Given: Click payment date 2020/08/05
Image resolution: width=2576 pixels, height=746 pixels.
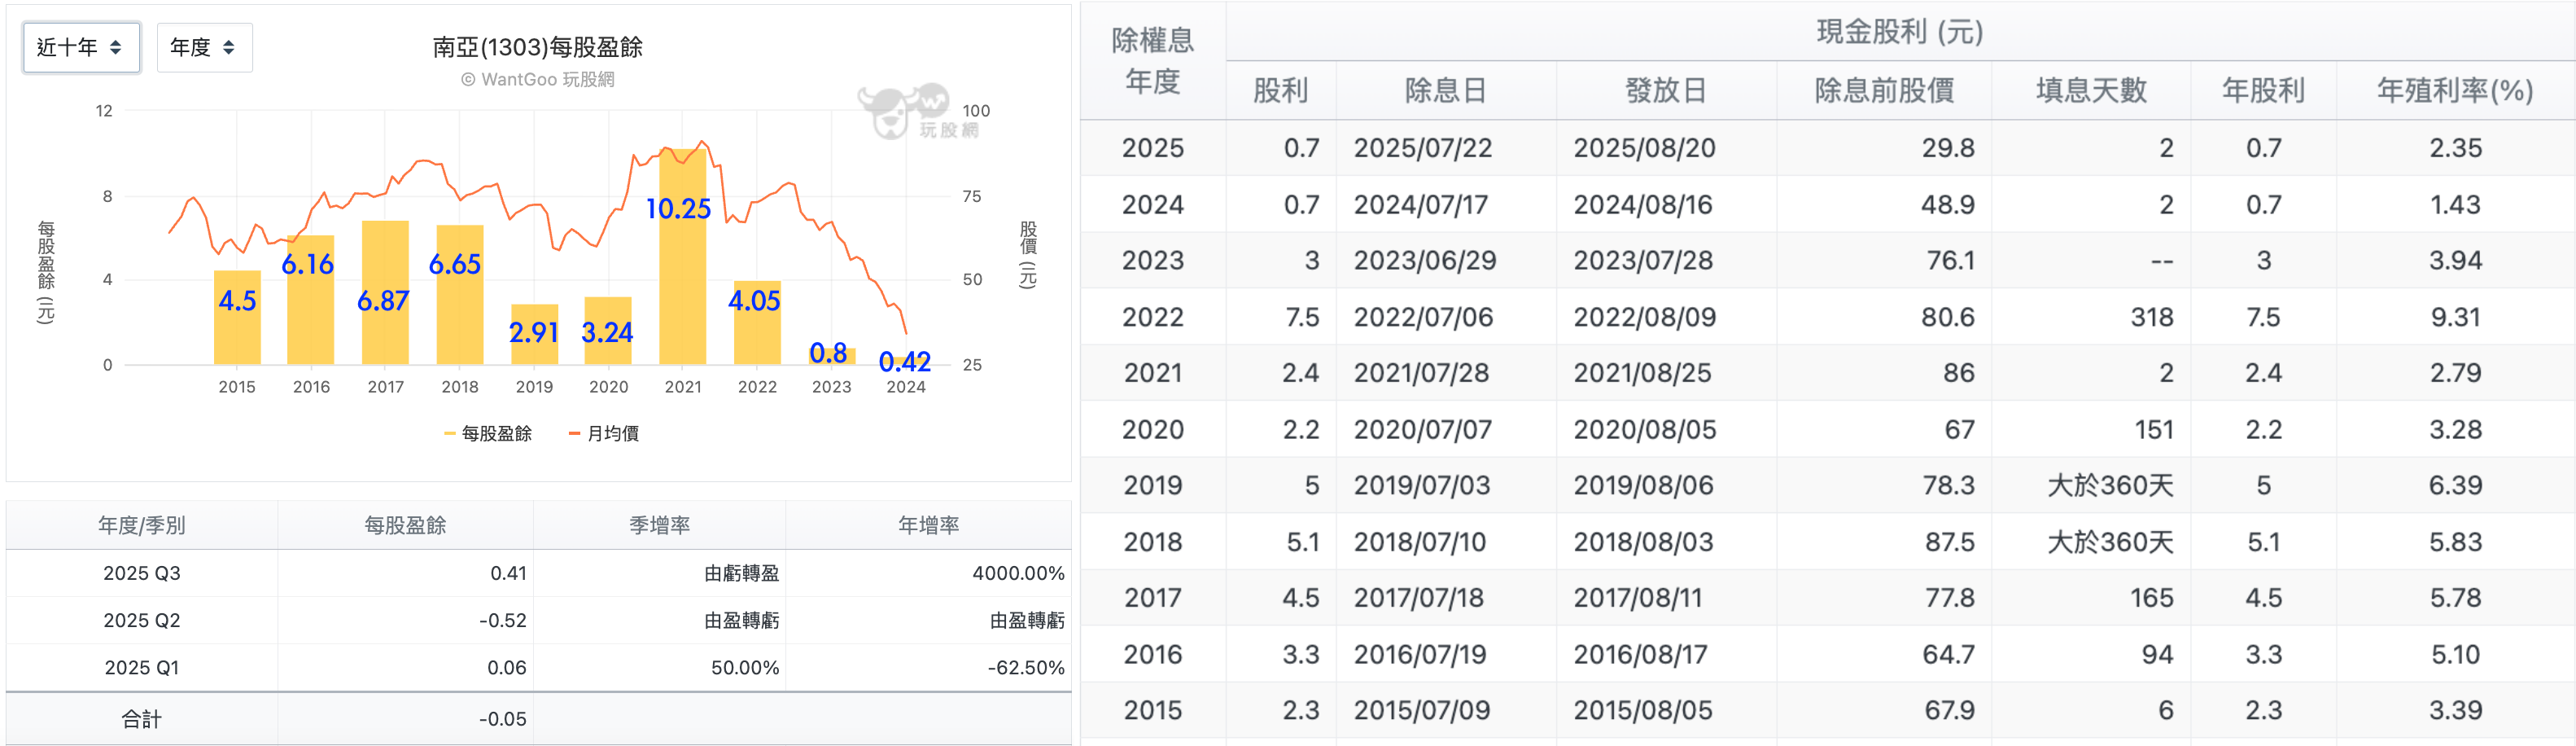Looking at the screenshot, I should click(1645, 430).
